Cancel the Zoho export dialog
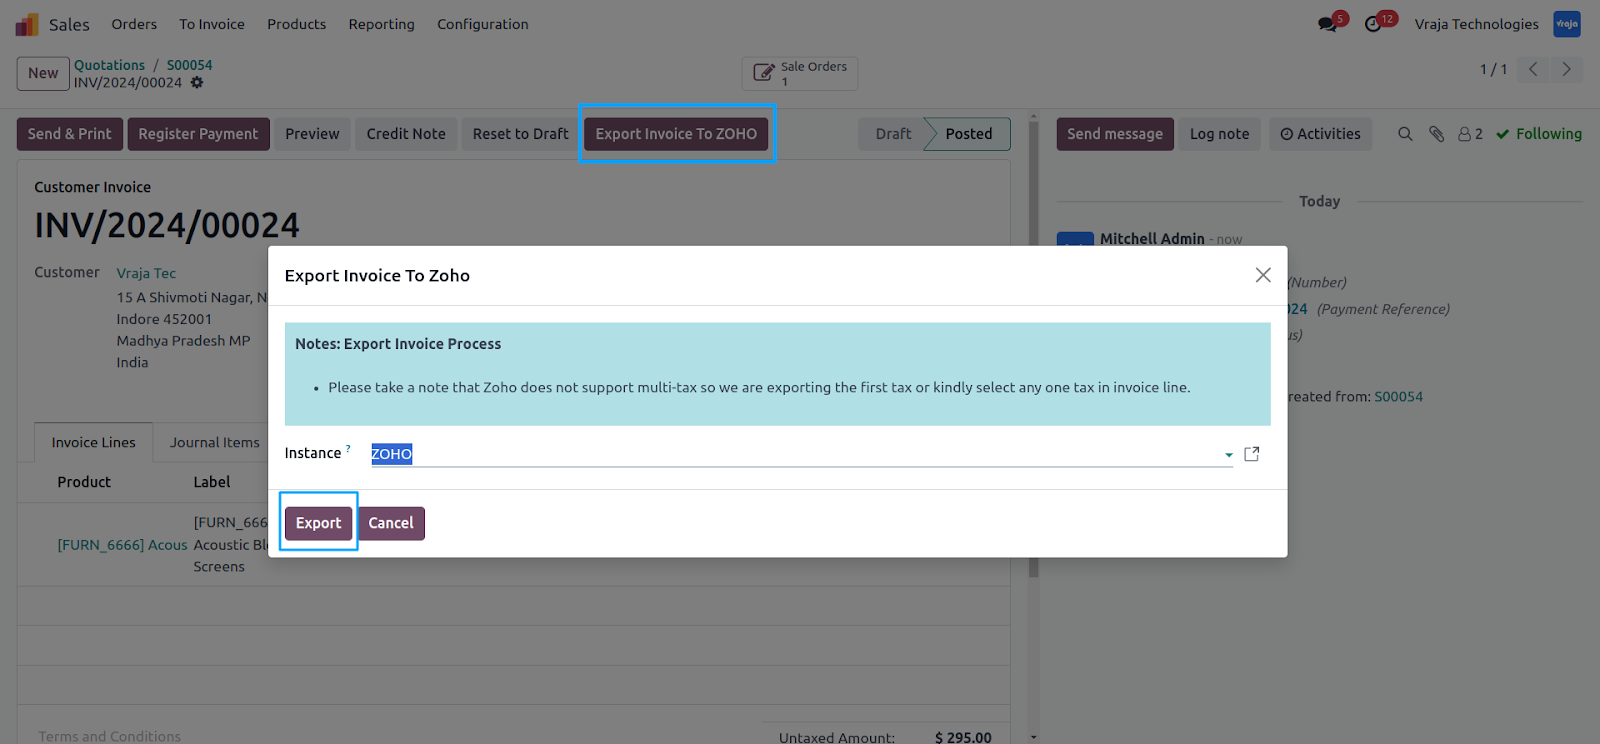This screenshot has height=744, width=1600. click(x=391, y=523)
